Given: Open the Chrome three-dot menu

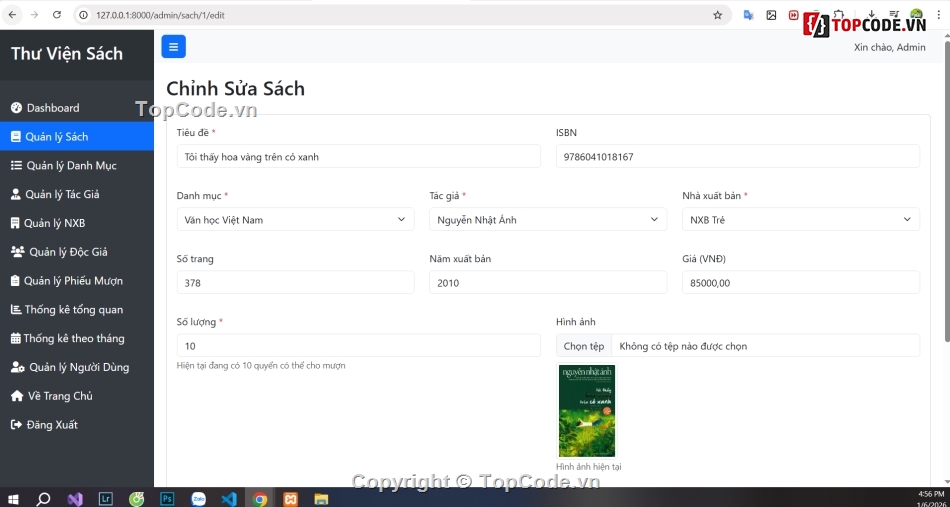Looking at the screenshot, I should coord(938,15).
